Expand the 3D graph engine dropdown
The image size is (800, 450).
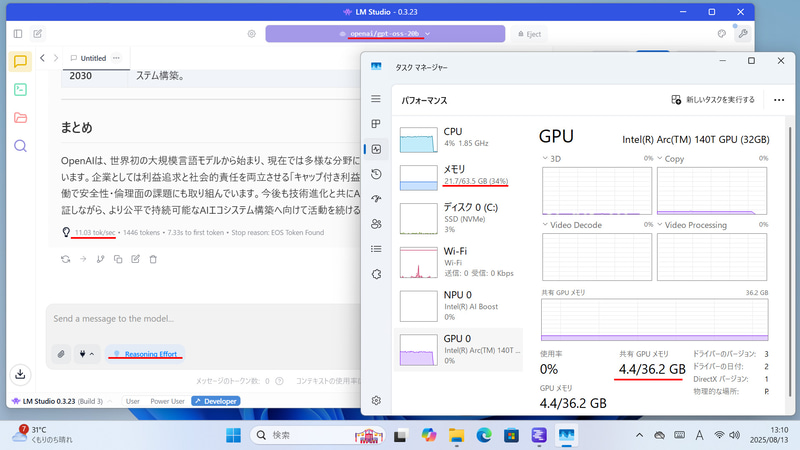[545, 159]
